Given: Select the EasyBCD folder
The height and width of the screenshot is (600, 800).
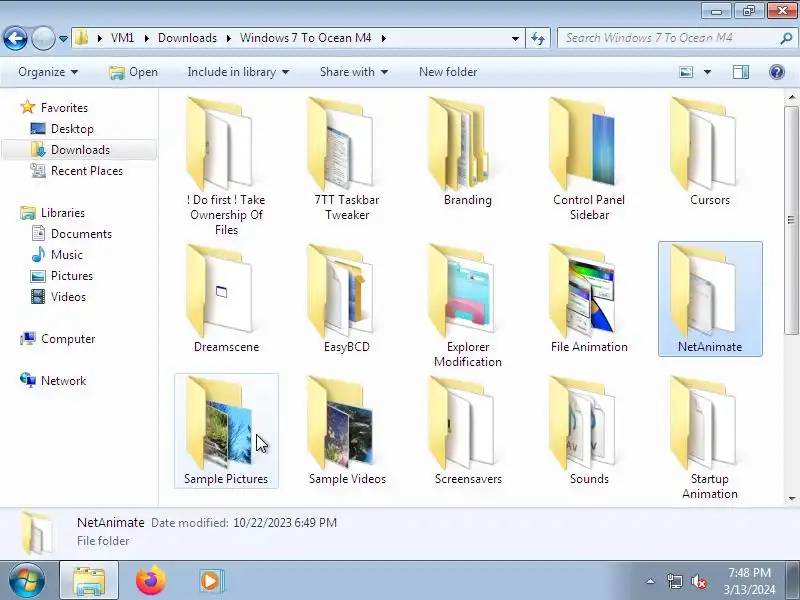Looking at the screenshot, I should (x=347, y=298).
